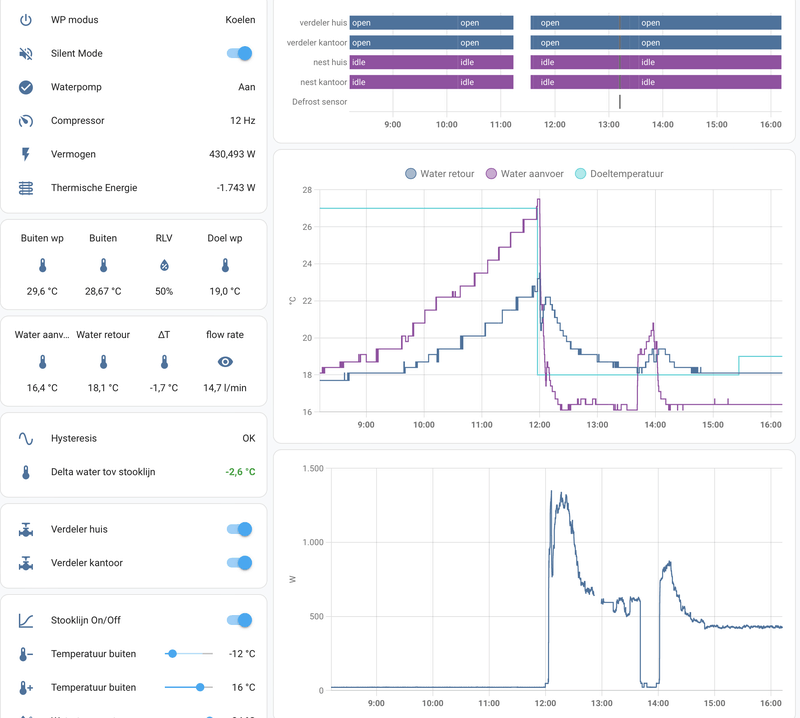Click the Buiten thermometer icon
The height and width of the screenshot is (718, 800).
(x=103, y=265)
